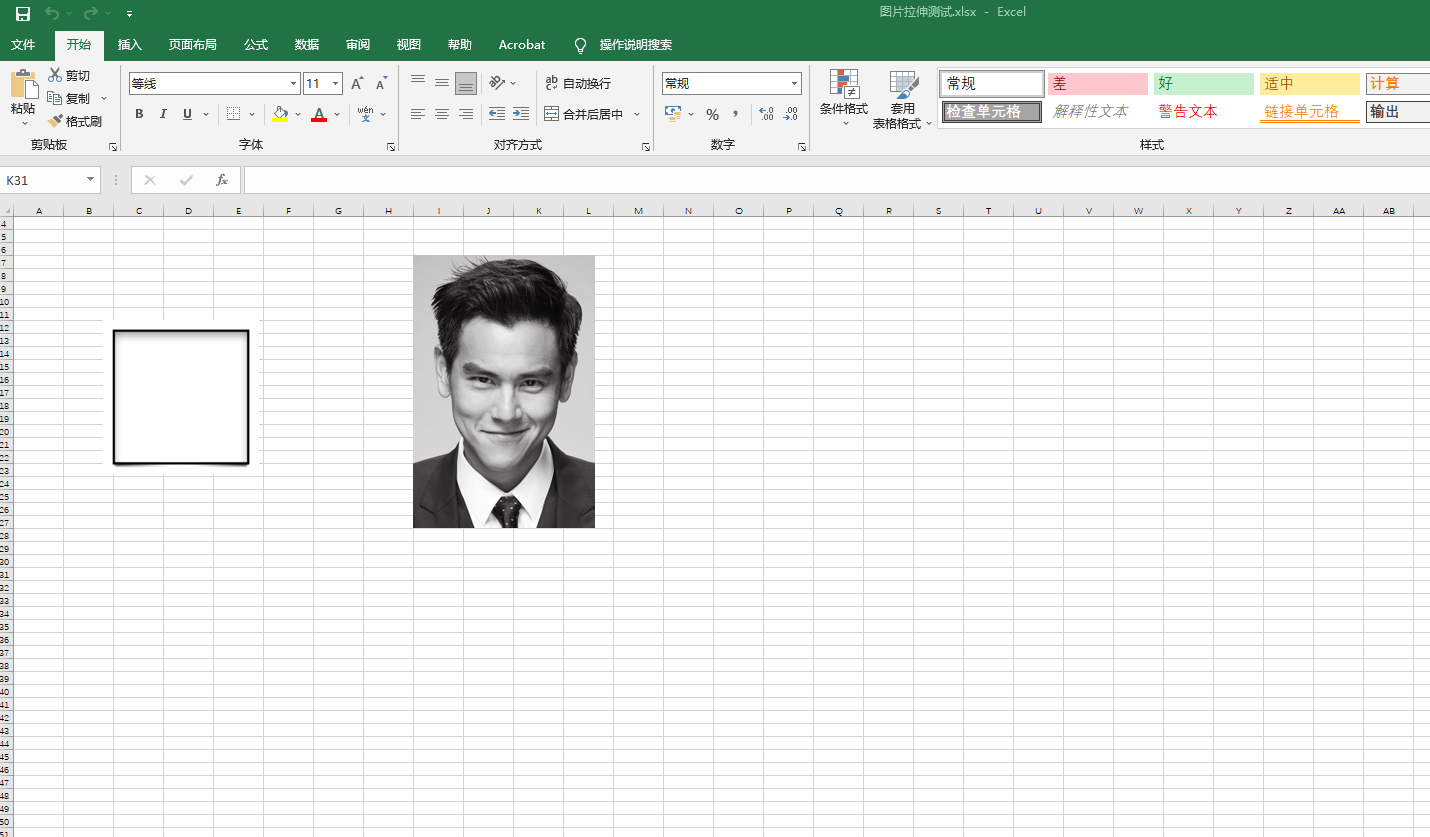Save the workbook from Quick Access Toolbar
Screen dimensions: 1430x837
22,12
